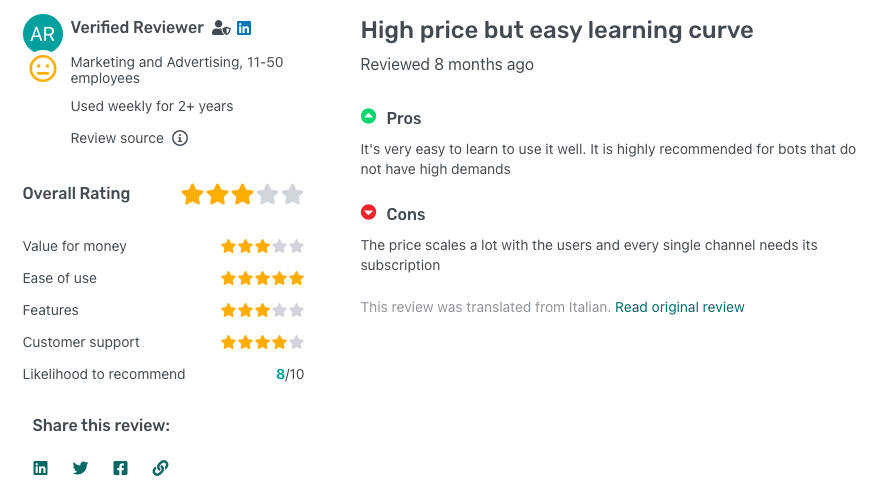Click the 8/10 likelihood to recommend score

coord(290,374)
